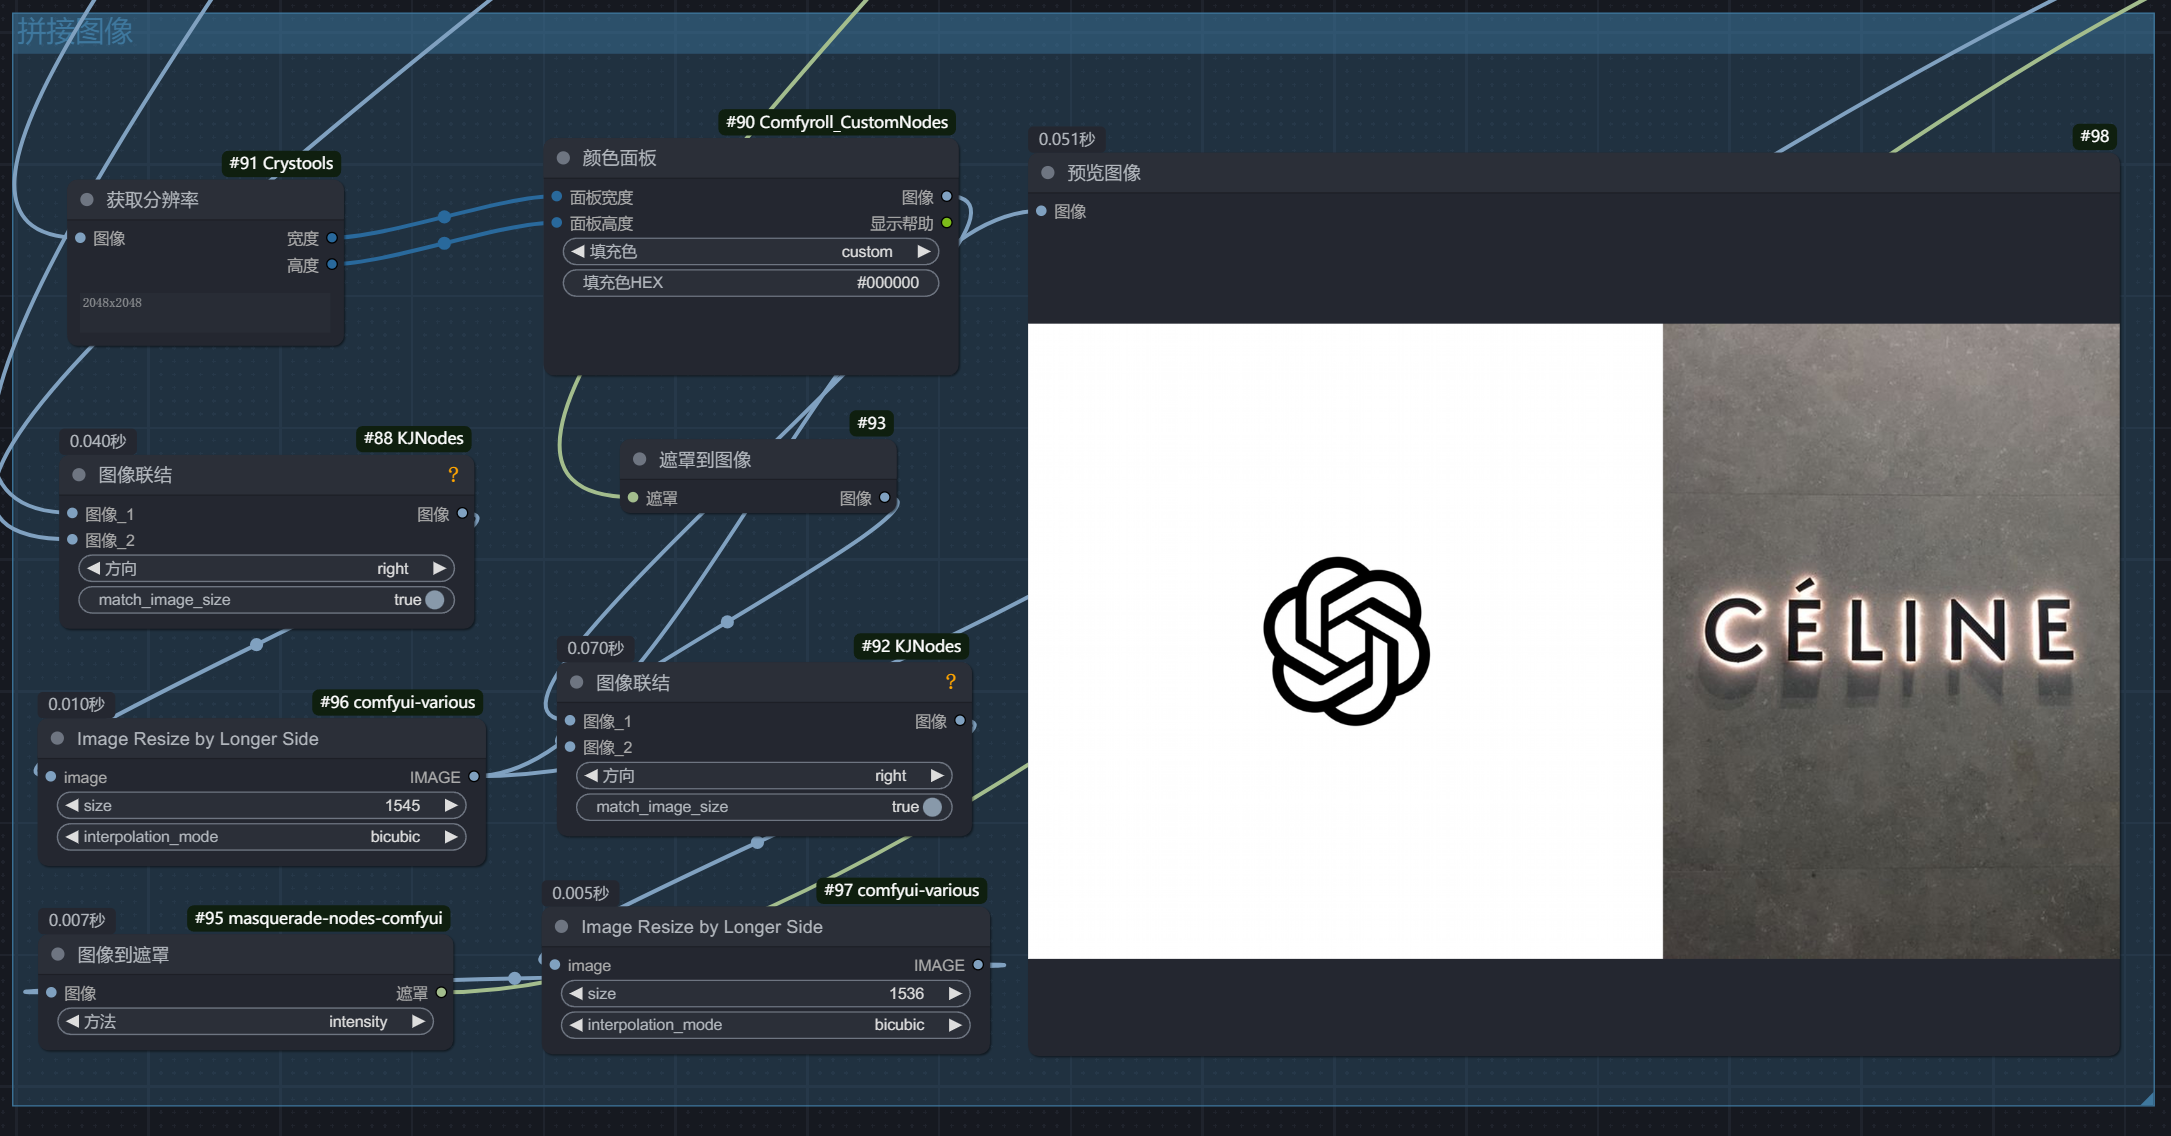Viewport: 2171px width, 1136px height.
Task: Collapse the 获取分辨率 node via its dot
Action: [x=87, y=200]
